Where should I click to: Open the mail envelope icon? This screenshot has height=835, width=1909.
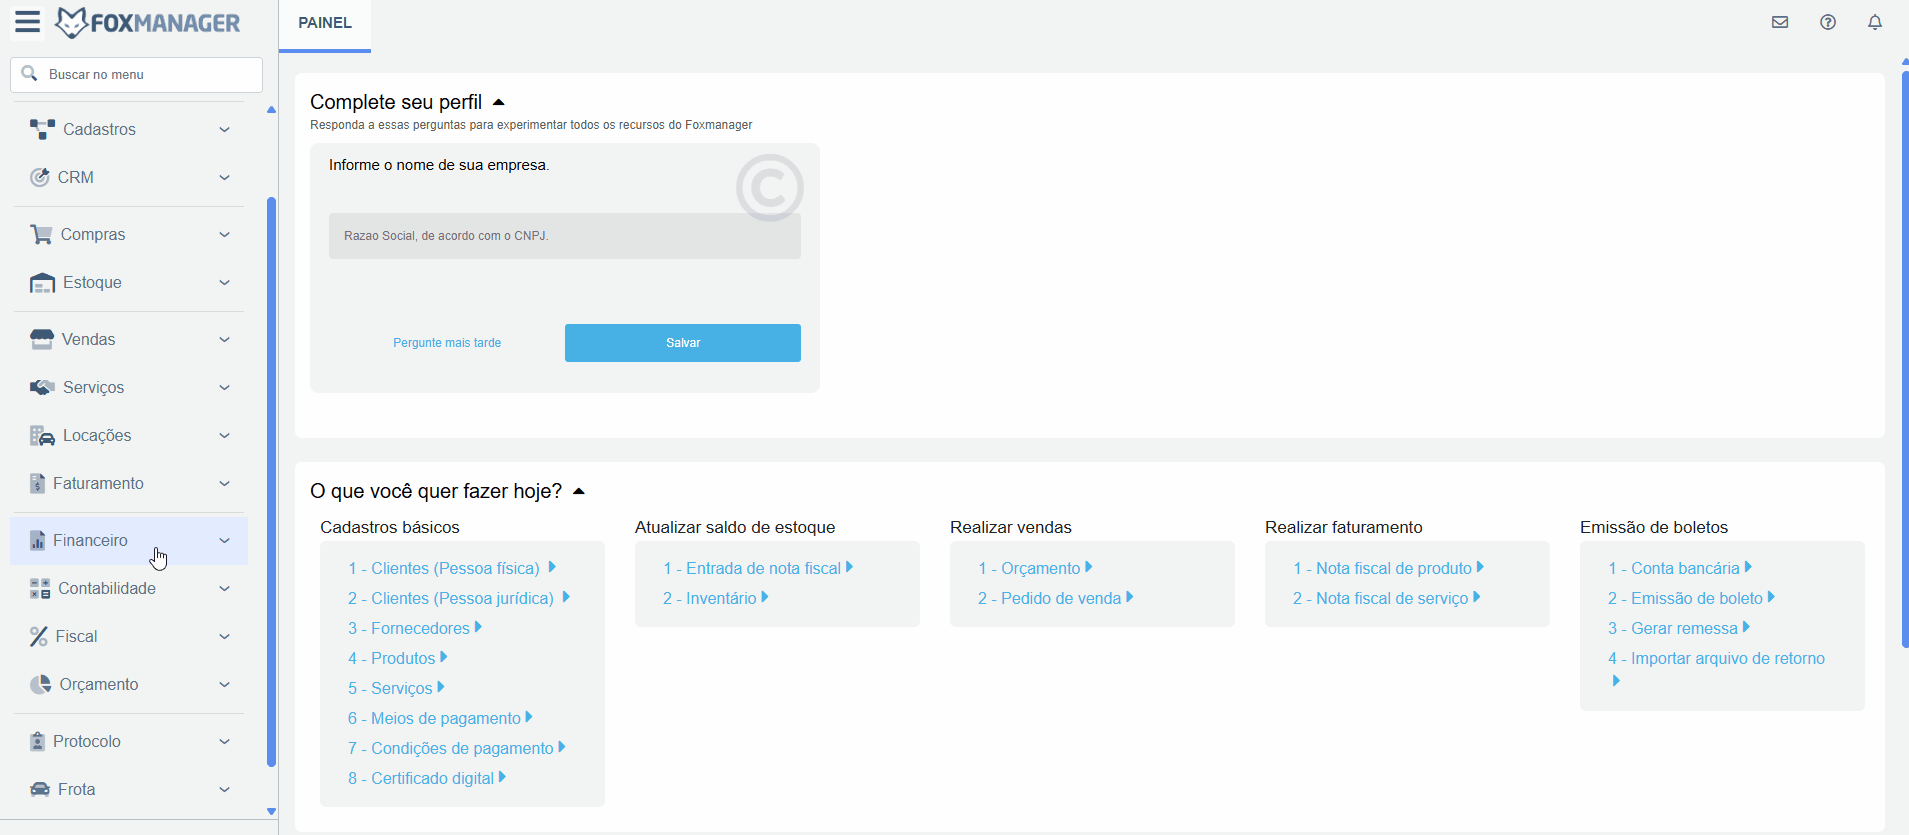click(1780, 22)
